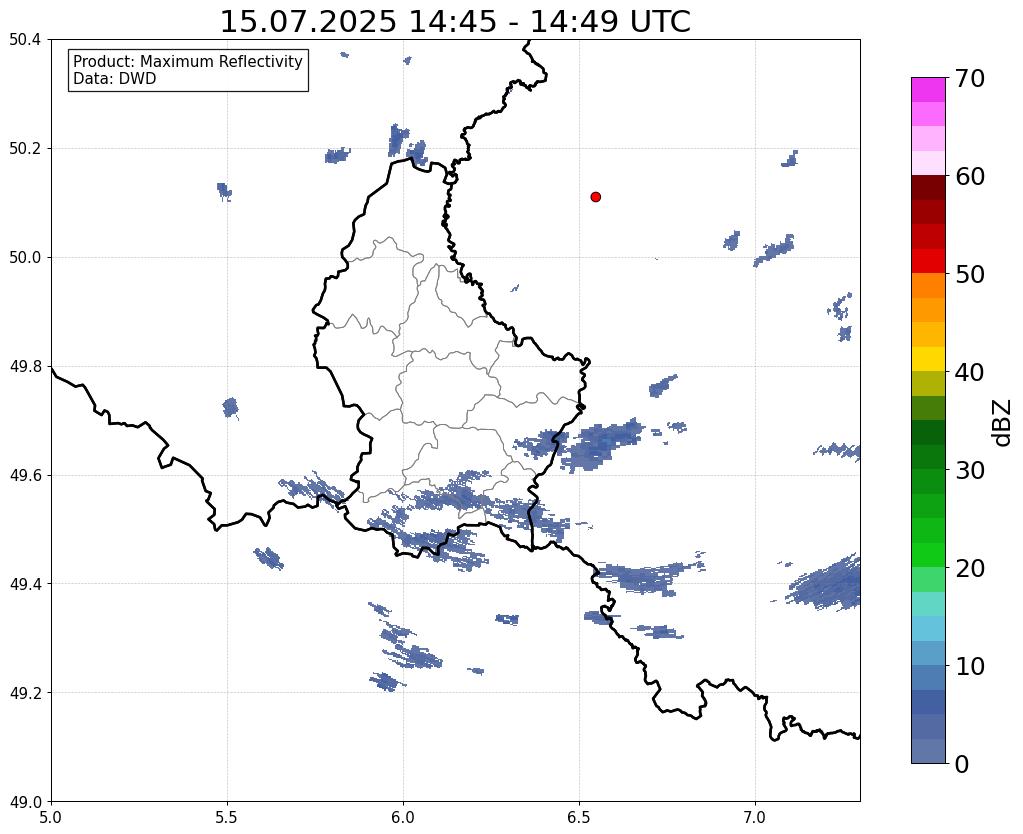This screenshot has height=834, width=1023.
Task: Click longitude axis label "7.0"
Action: [755, 817]
